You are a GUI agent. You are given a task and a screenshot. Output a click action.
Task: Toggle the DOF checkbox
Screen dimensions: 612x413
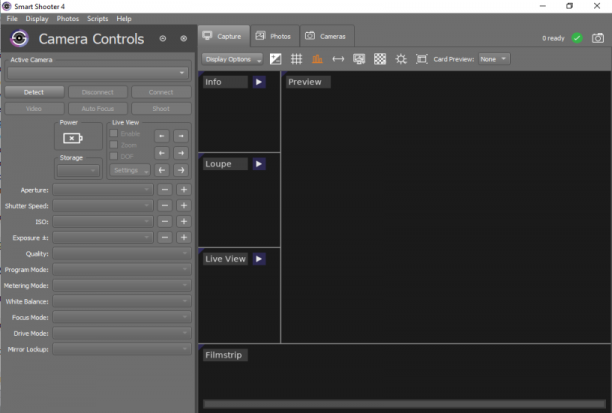[114, 156]
